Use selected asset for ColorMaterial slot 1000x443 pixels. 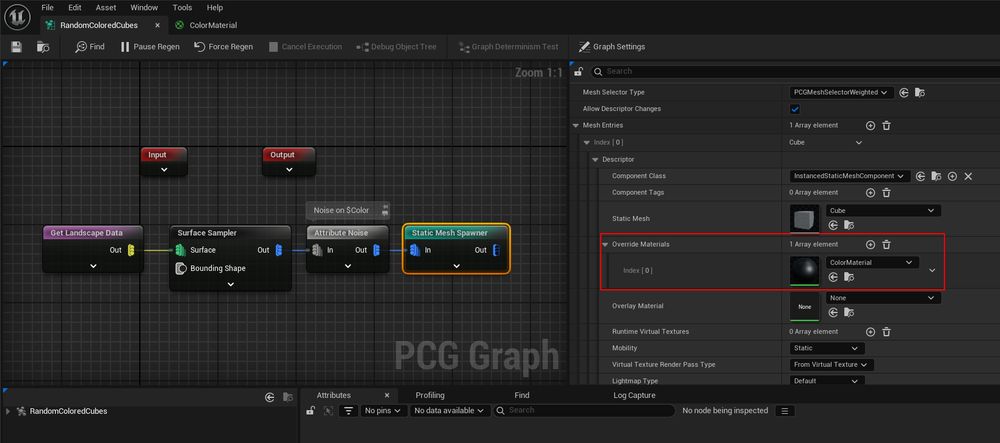833,277
